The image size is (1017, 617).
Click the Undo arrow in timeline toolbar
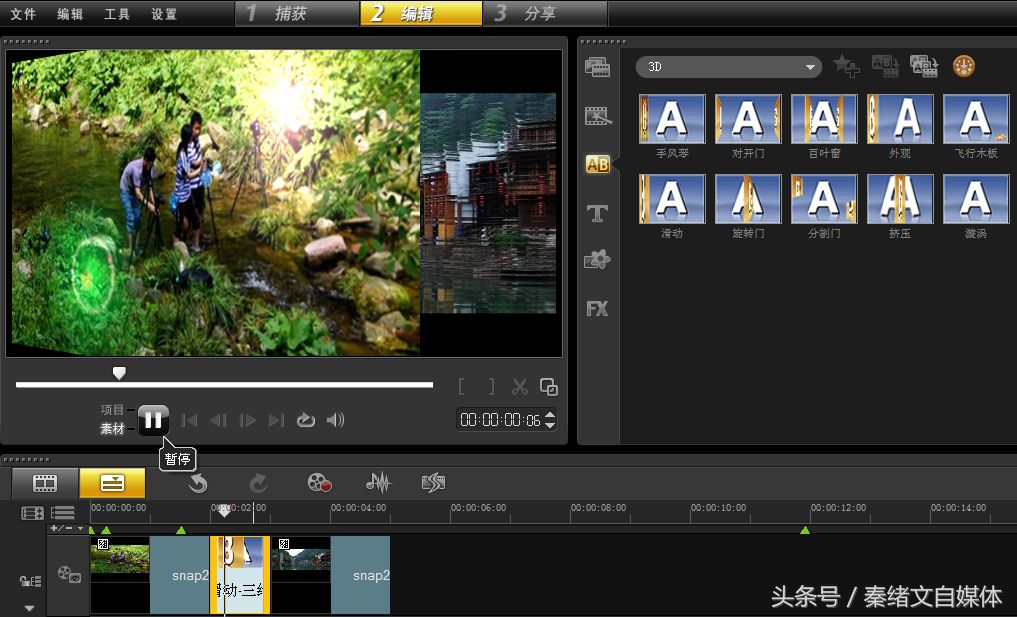(x=198, y=483)
